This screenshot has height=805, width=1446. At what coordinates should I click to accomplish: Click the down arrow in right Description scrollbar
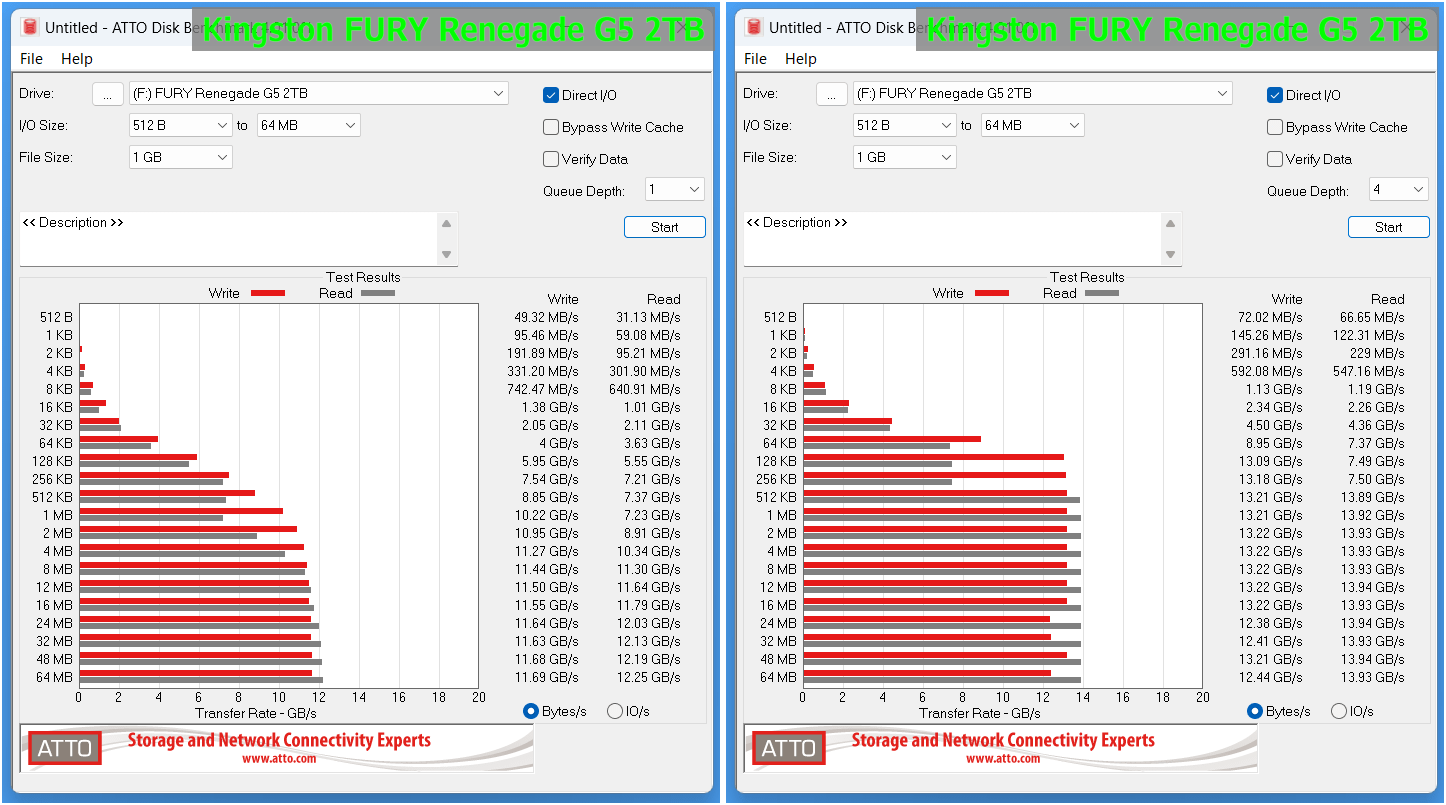coord(1170,255)
